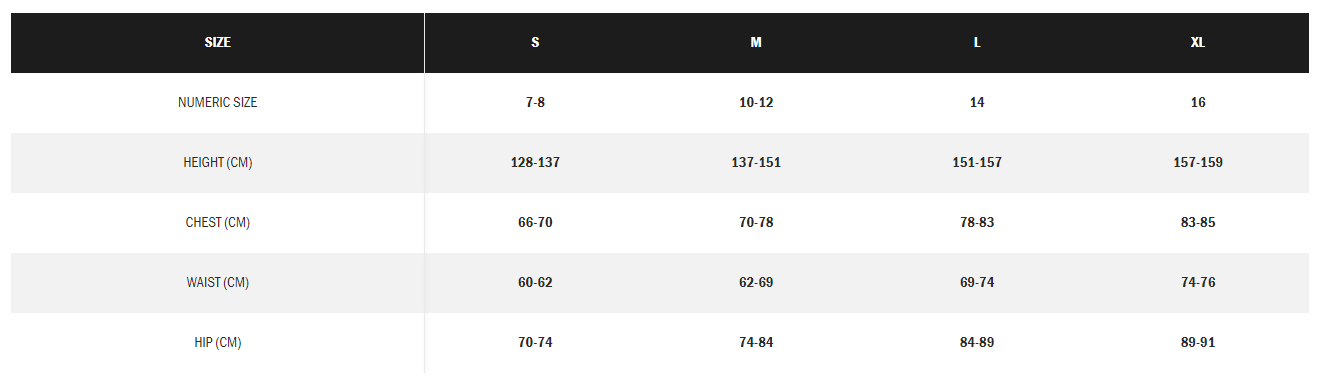The width and height of the screenshot is (1322, 388).
Task: Click hip value 74-84
Action: tap(756, 343)
